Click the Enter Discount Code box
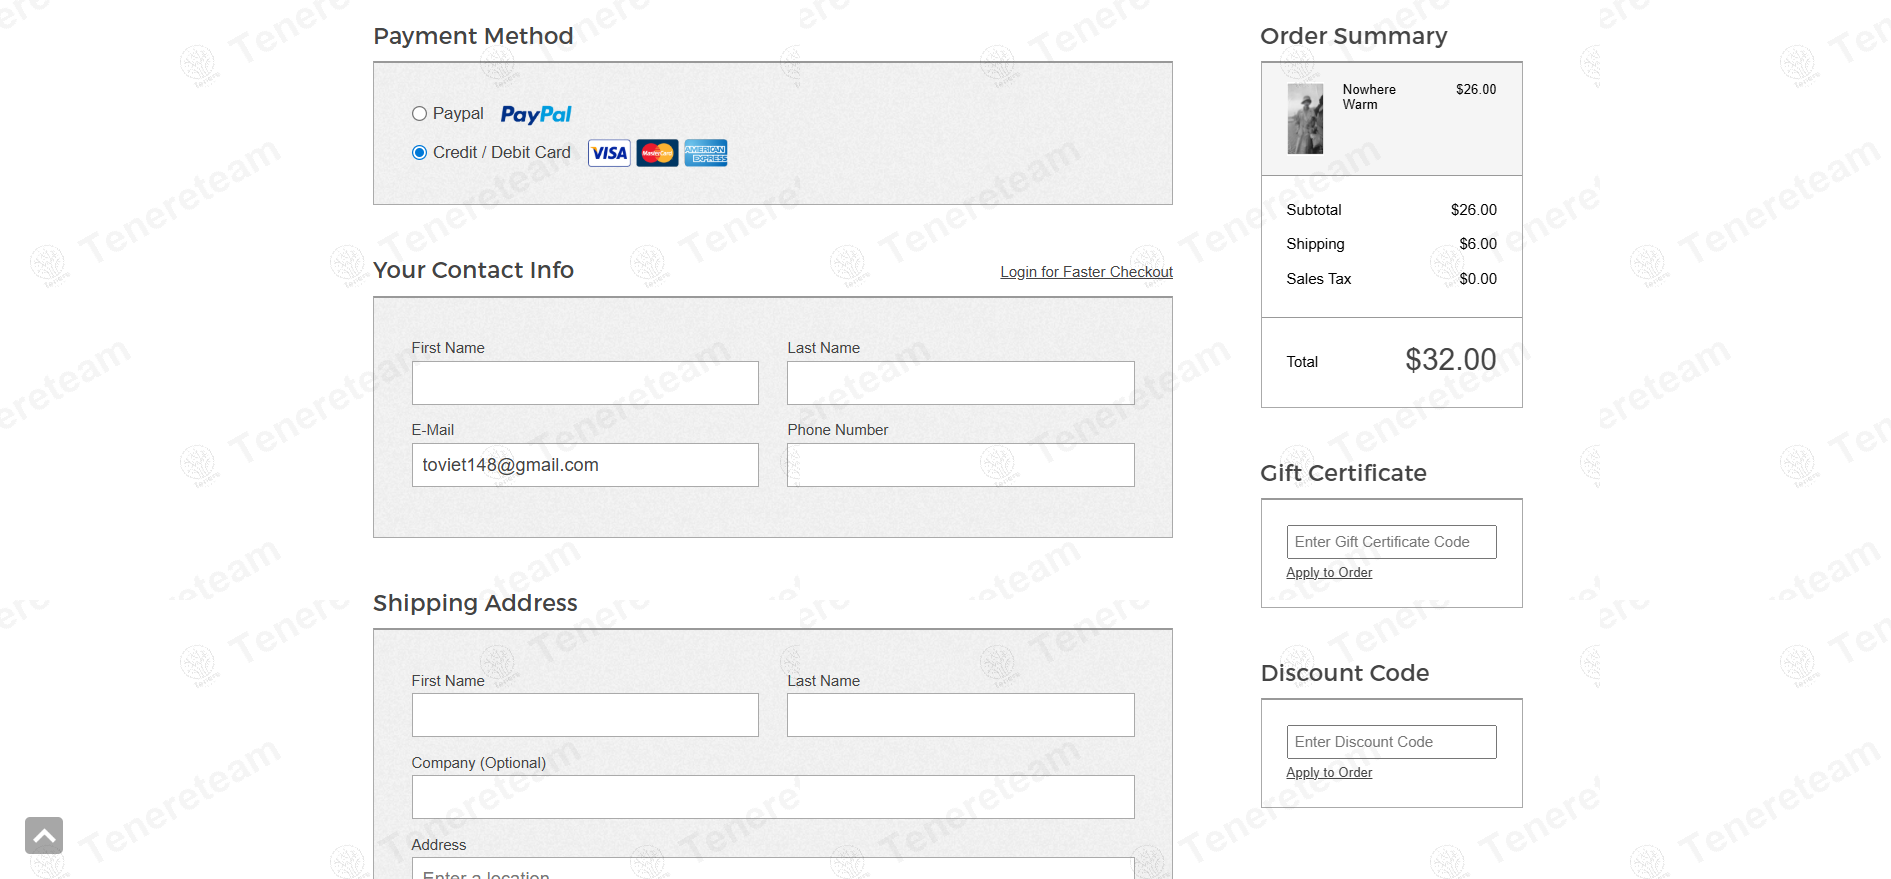Image resolution: width=1891 pixels, height=879 pixels. click(1391, 742)
